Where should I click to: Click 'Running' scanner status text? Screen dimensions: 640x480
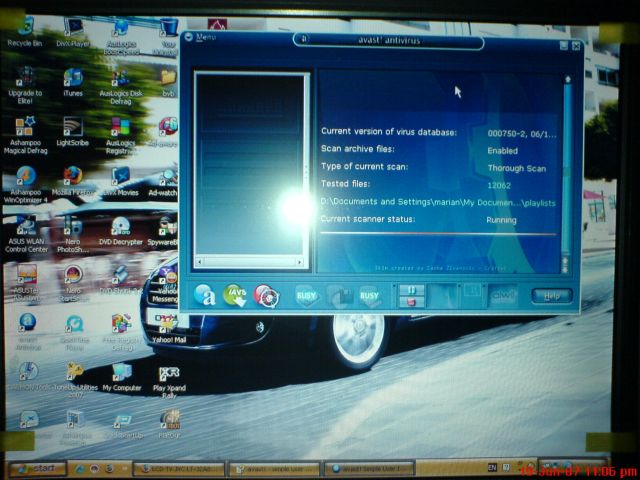click(x=501, y=220)
